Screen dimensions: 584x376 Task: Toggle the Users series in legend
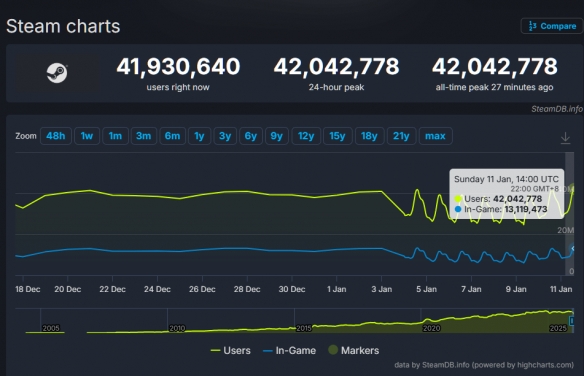231,350
